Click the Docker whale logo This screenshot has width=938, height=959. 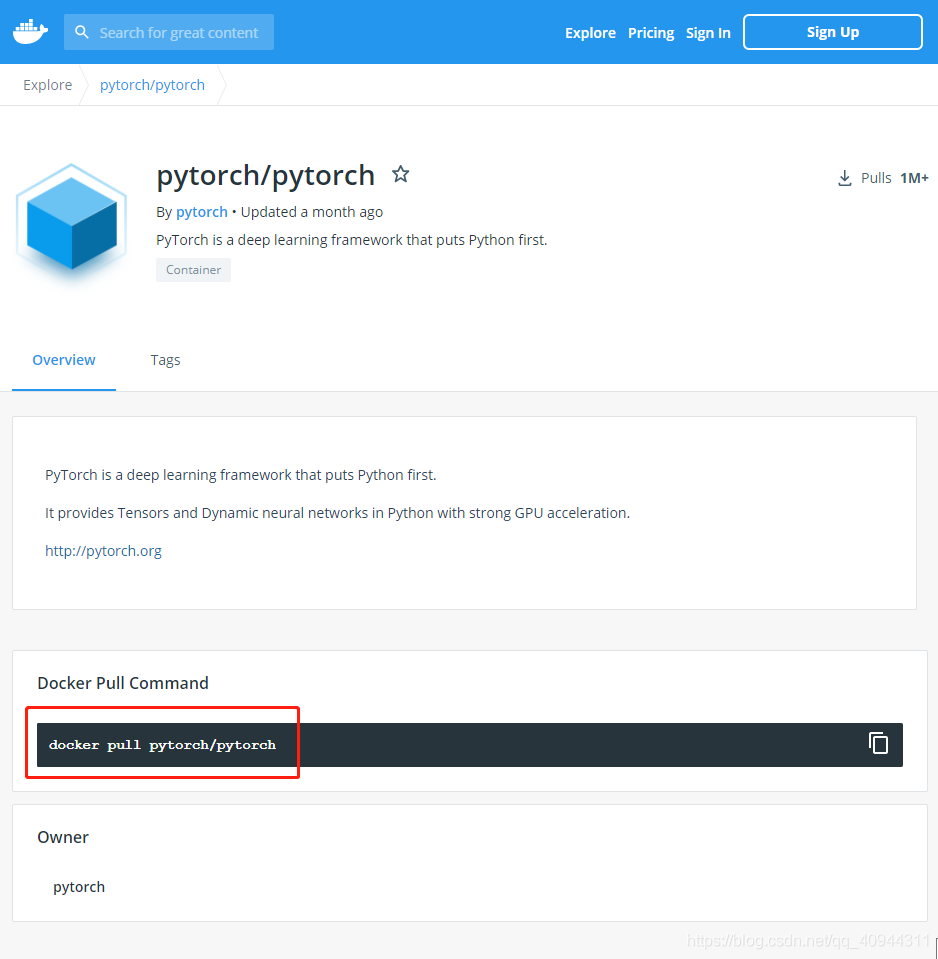click(x=30, y=31)
